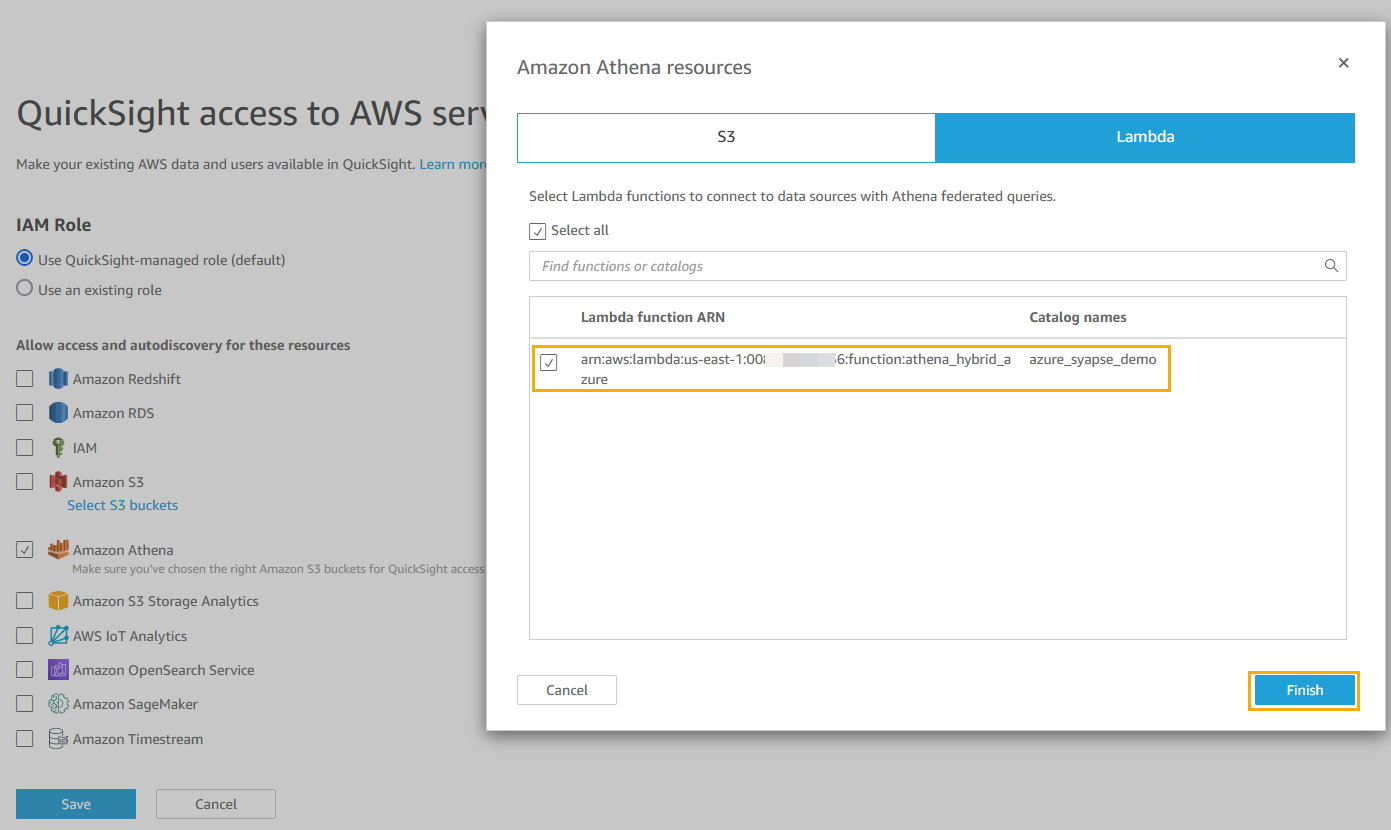Tick the AWS IoT Analytics checkbox
This screenshot has width=1391, height=830.
[x=25, y=636]
